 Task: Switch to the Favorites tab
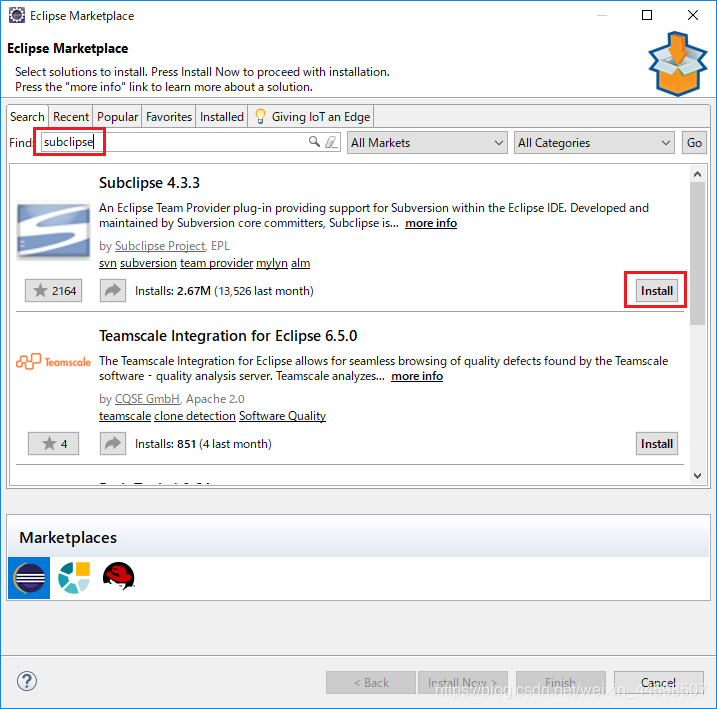[x=169, y=117]
